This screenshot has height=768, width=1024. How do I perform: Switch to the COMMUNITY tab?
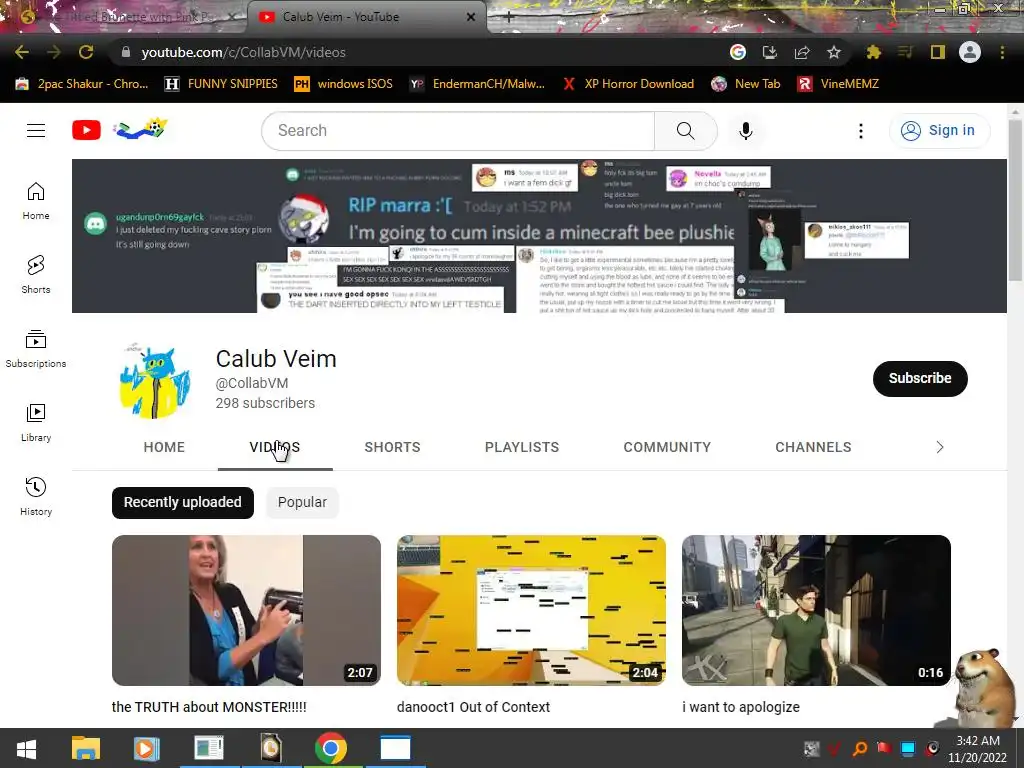667,447
